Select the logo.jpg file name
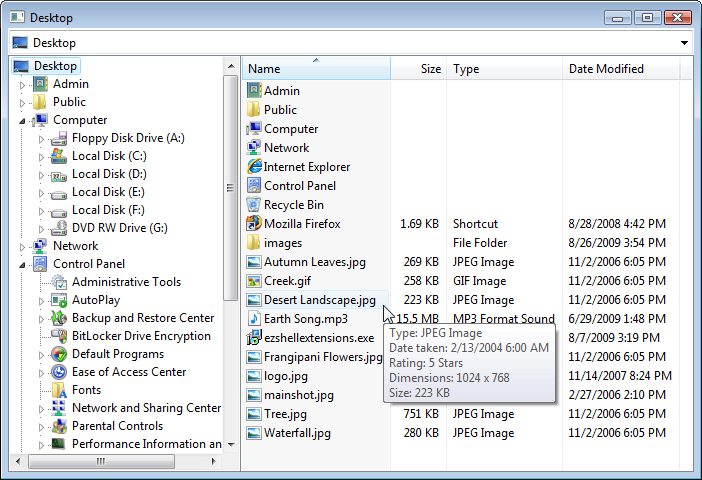The width and height of the screenshot is (702, 480). point(286,376)
